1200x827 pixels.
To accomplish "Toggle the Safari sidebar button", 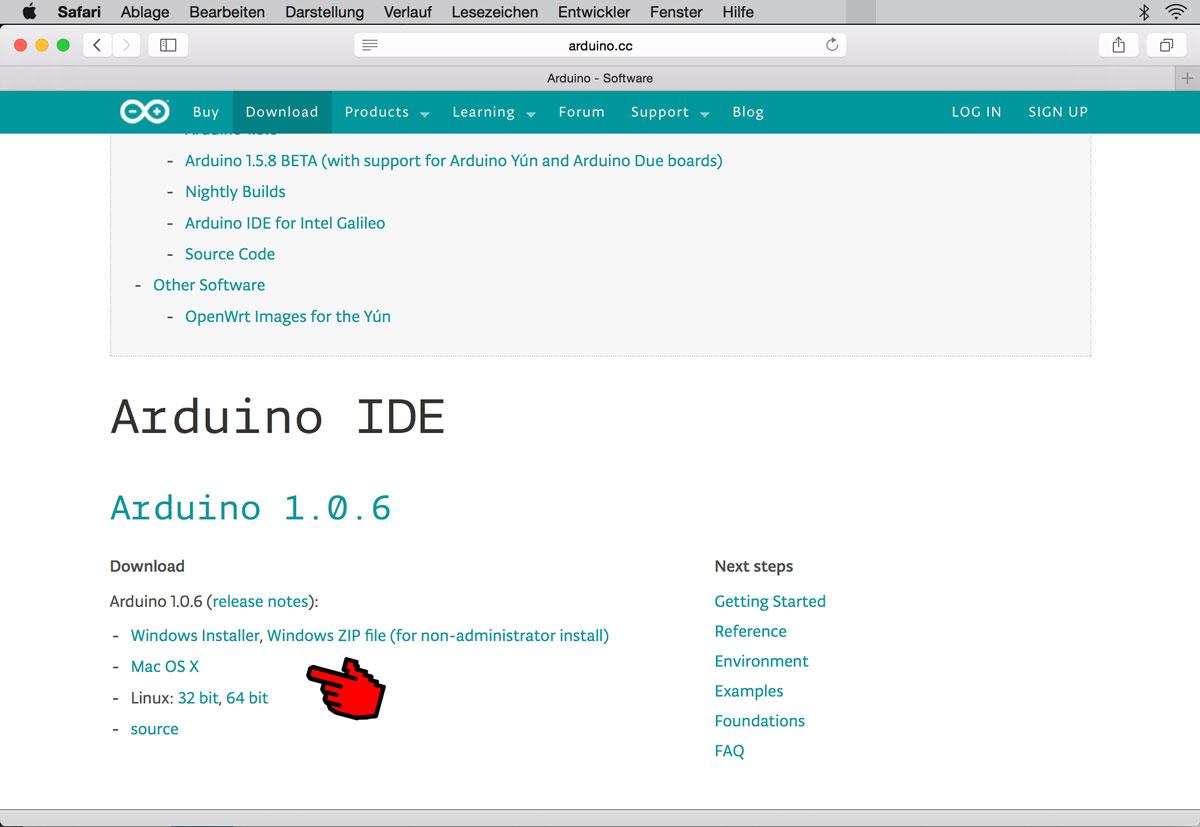I will 168,45.
